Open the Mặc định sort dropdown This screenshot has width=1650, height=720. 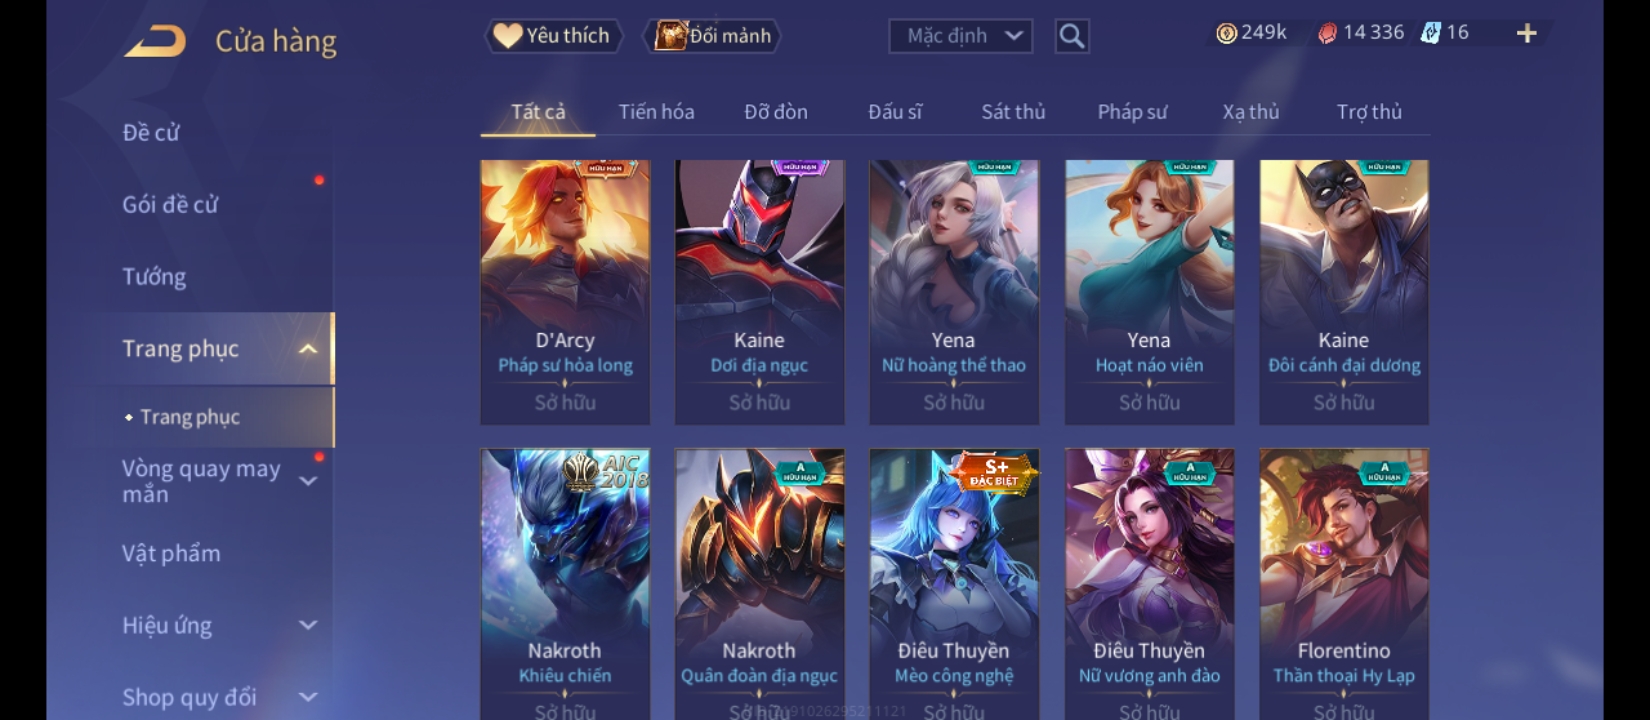961,36
